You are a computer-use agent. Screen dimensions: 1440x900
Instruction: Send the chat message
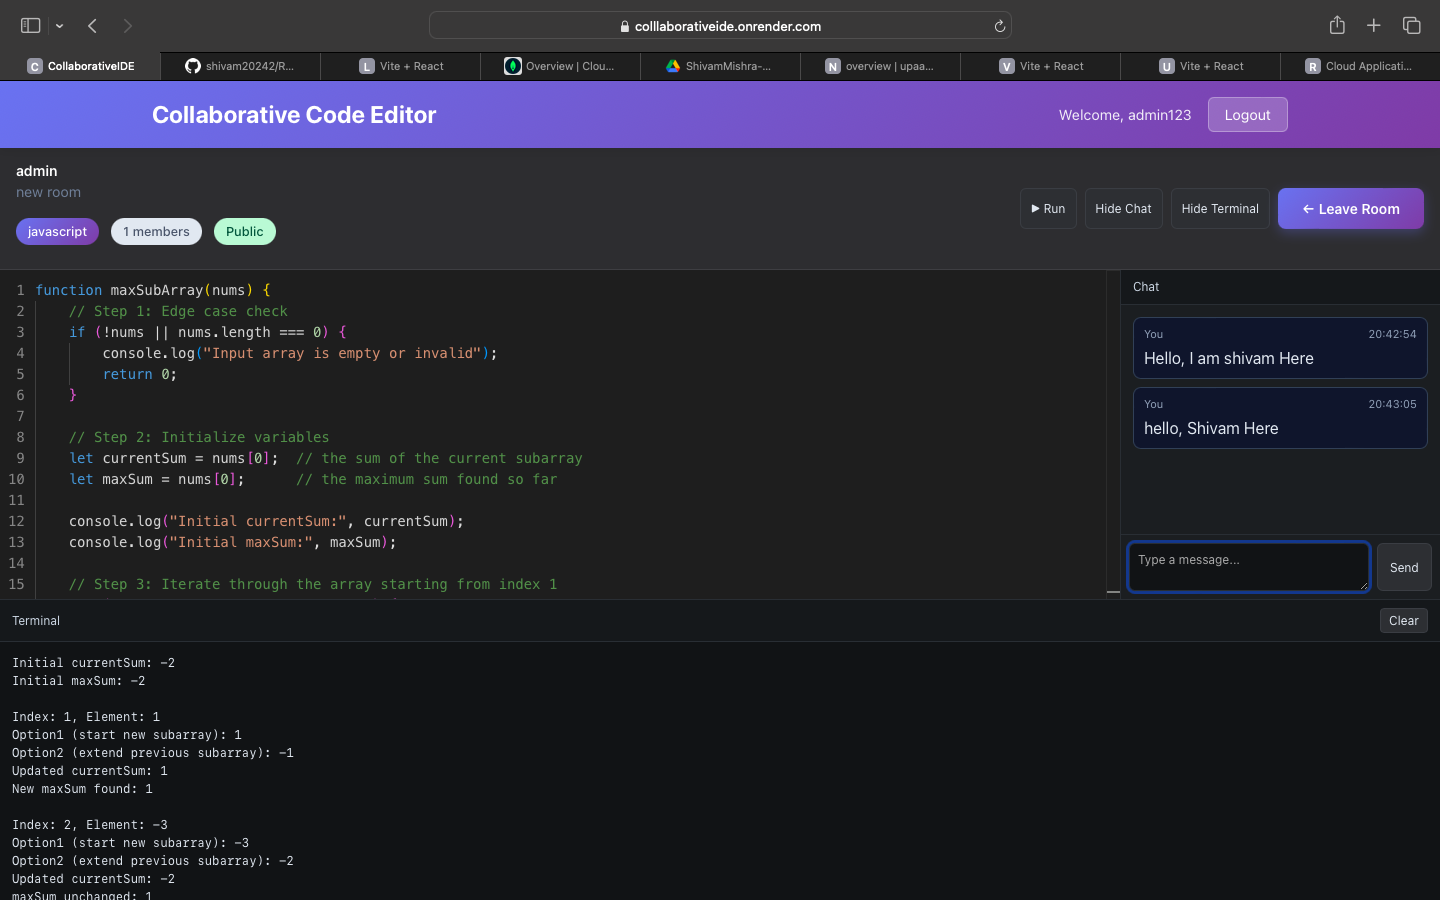[x=1404, y=567]
